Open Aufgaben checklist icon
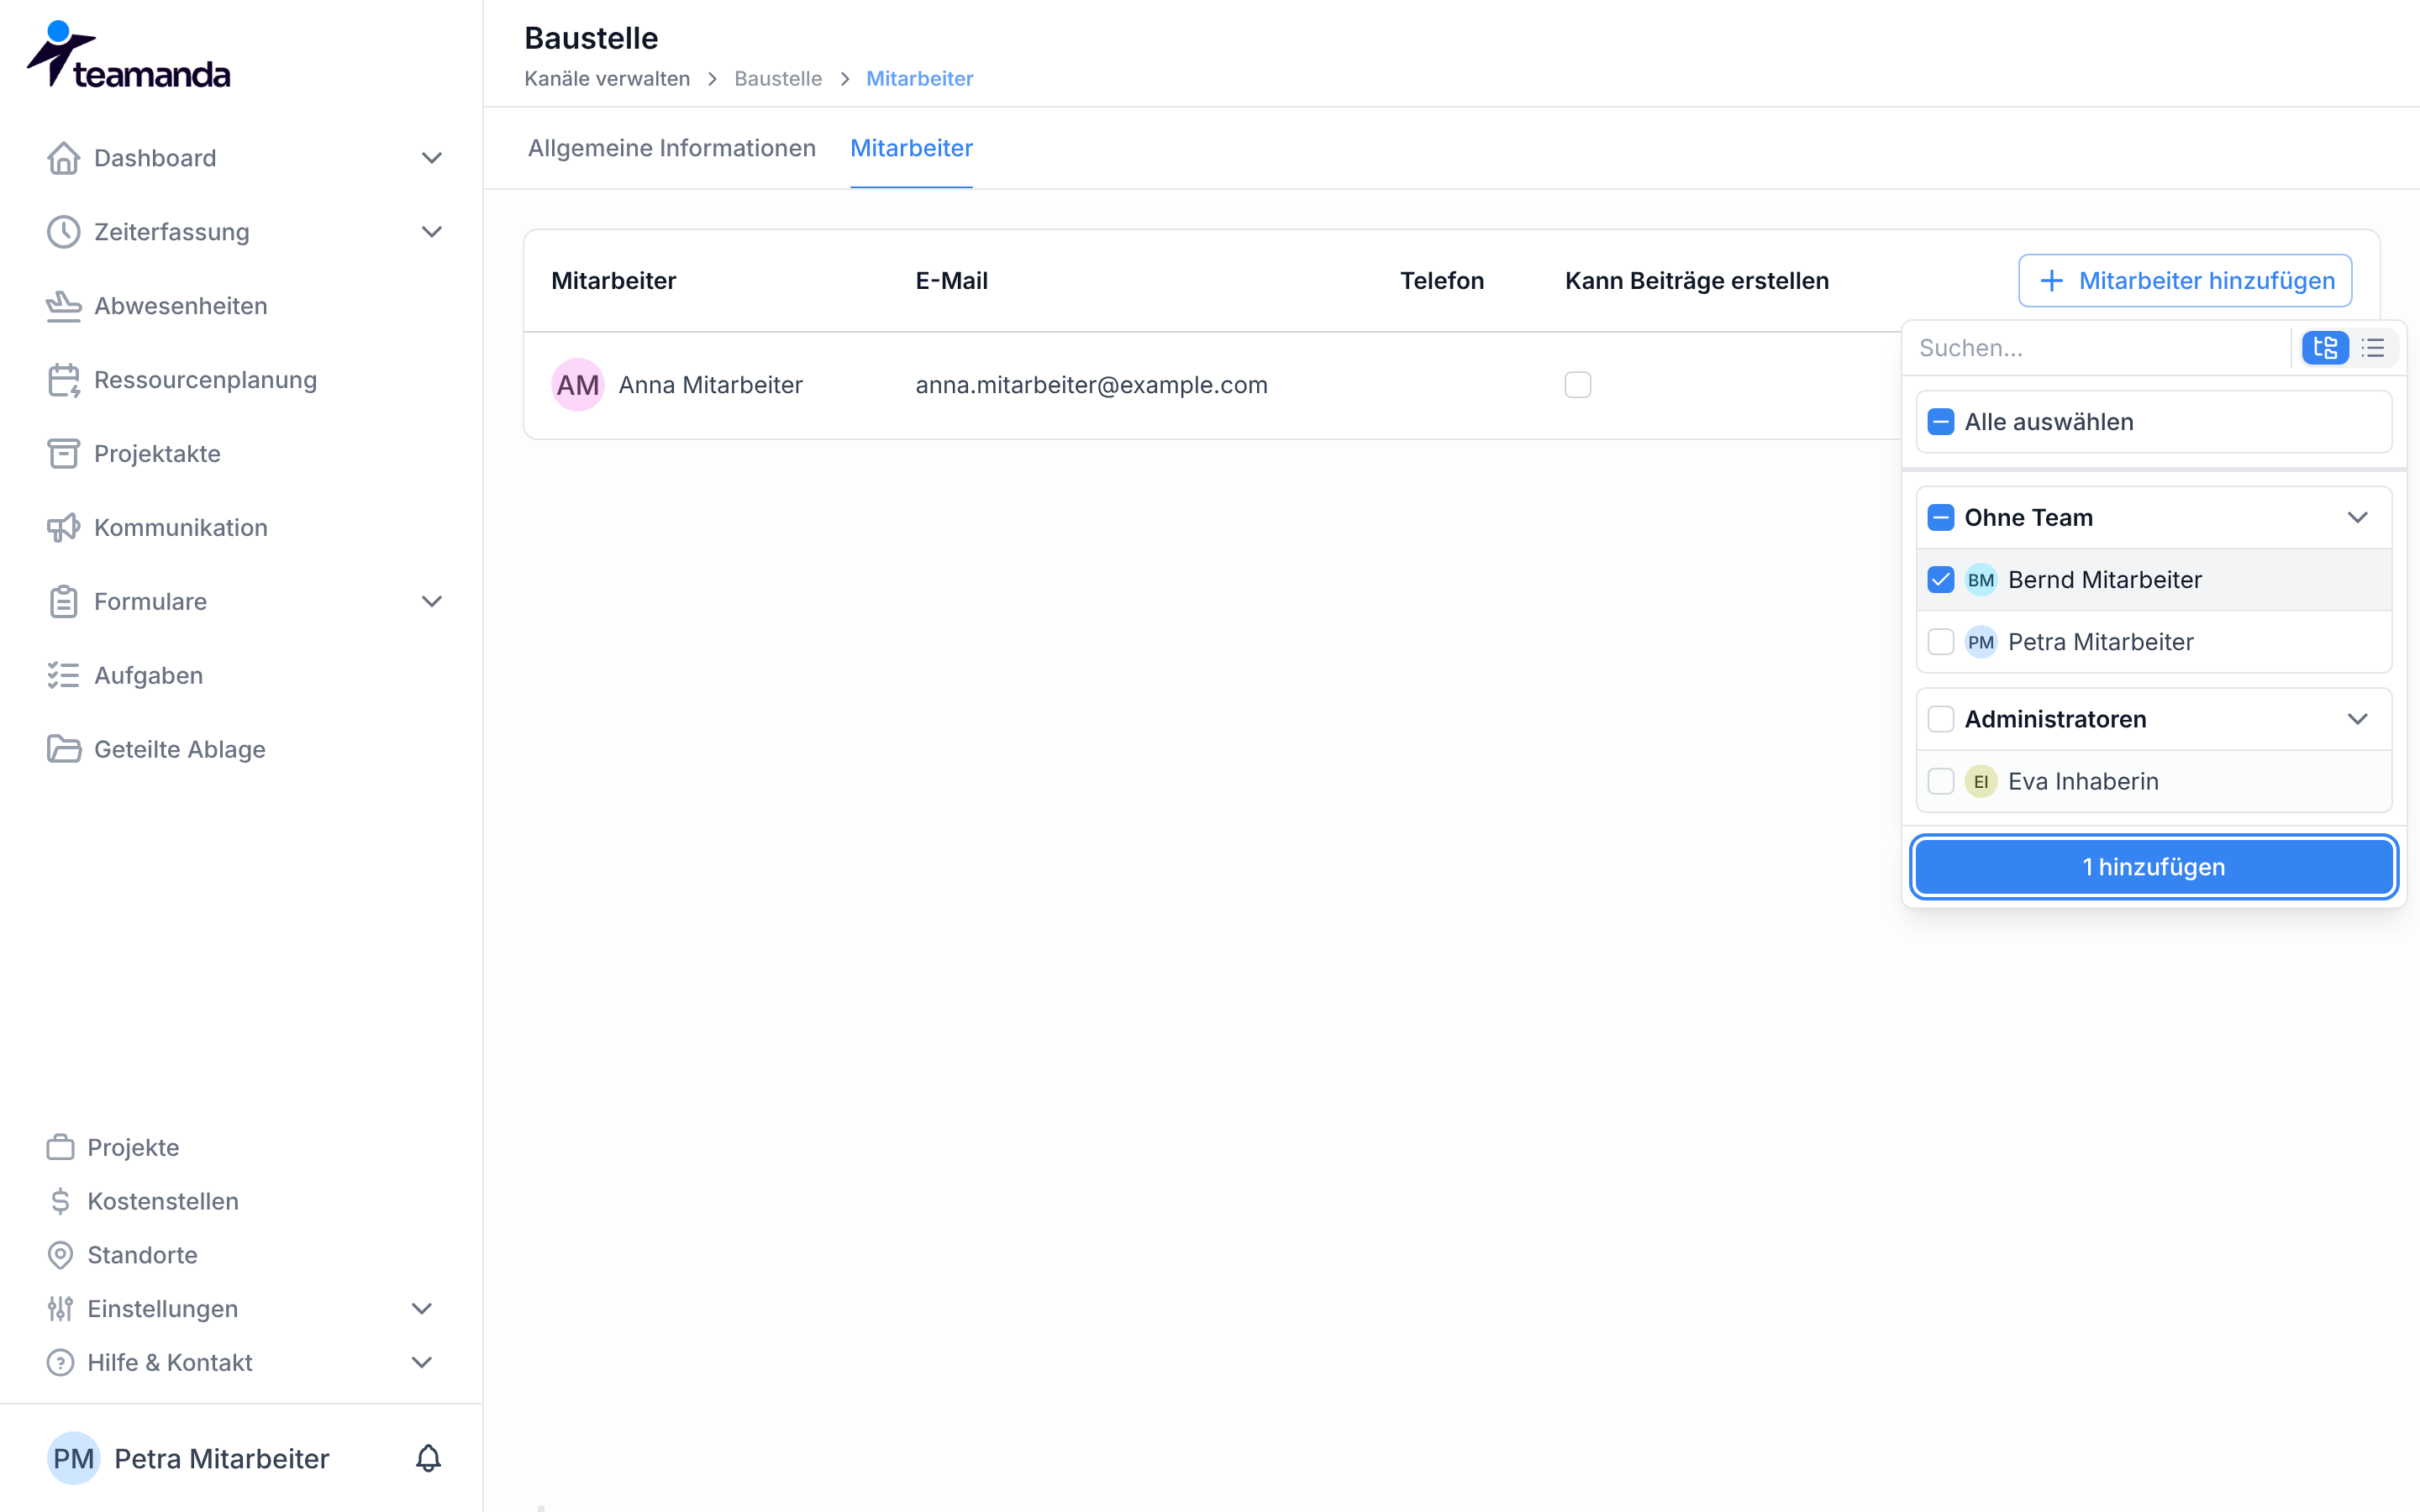2420x1512 pixels. point(63,676)
